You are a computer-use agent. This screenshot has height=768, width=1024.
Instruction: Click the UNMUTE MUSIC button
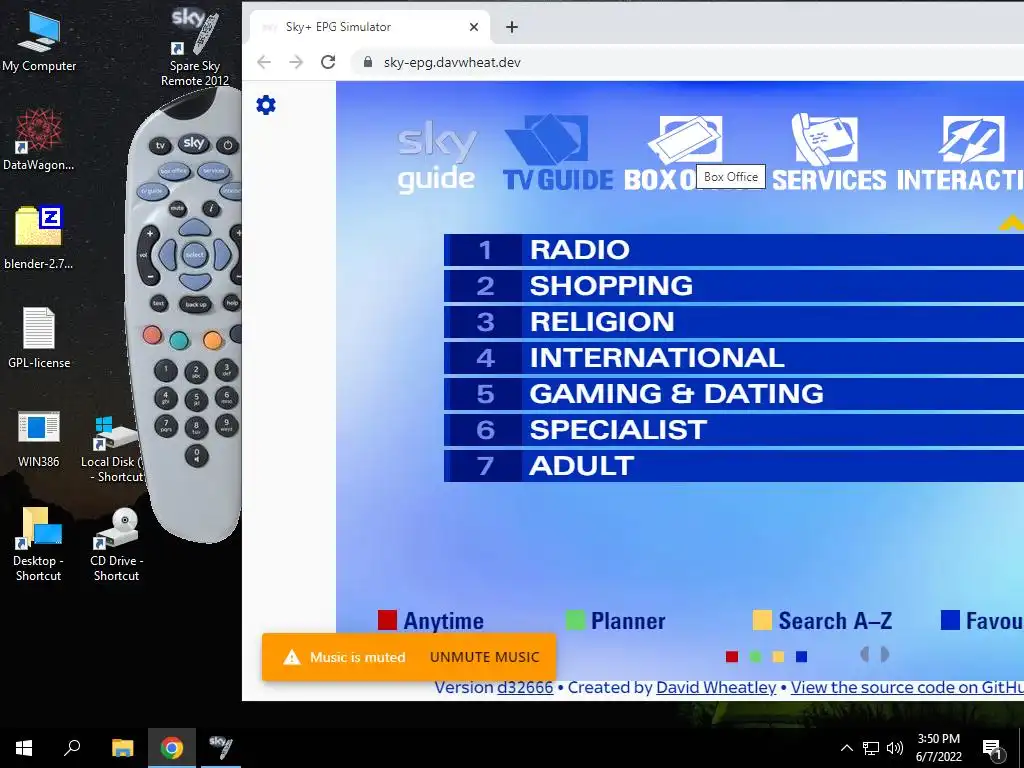485,657
